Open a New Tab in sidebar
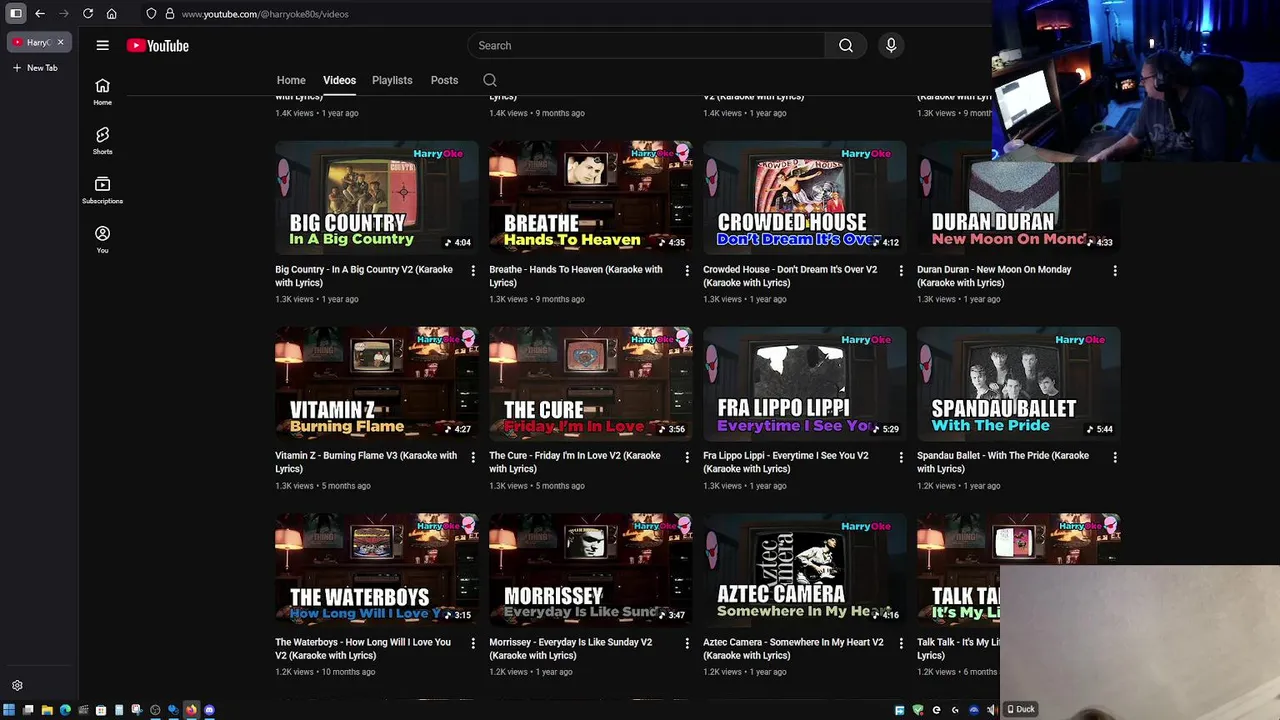 click(35, 68)
